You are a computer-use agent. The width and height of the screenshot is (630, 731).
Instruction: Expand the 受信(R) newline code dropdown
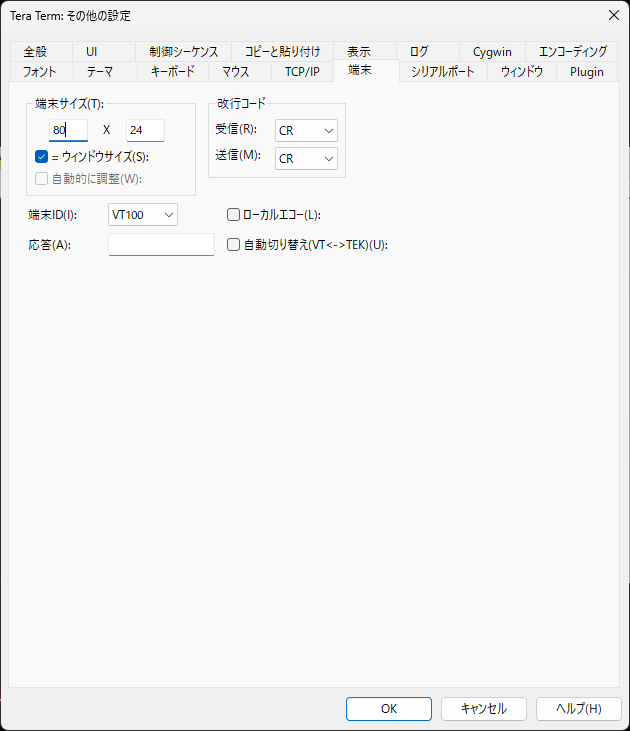click(x=306, y=131)
